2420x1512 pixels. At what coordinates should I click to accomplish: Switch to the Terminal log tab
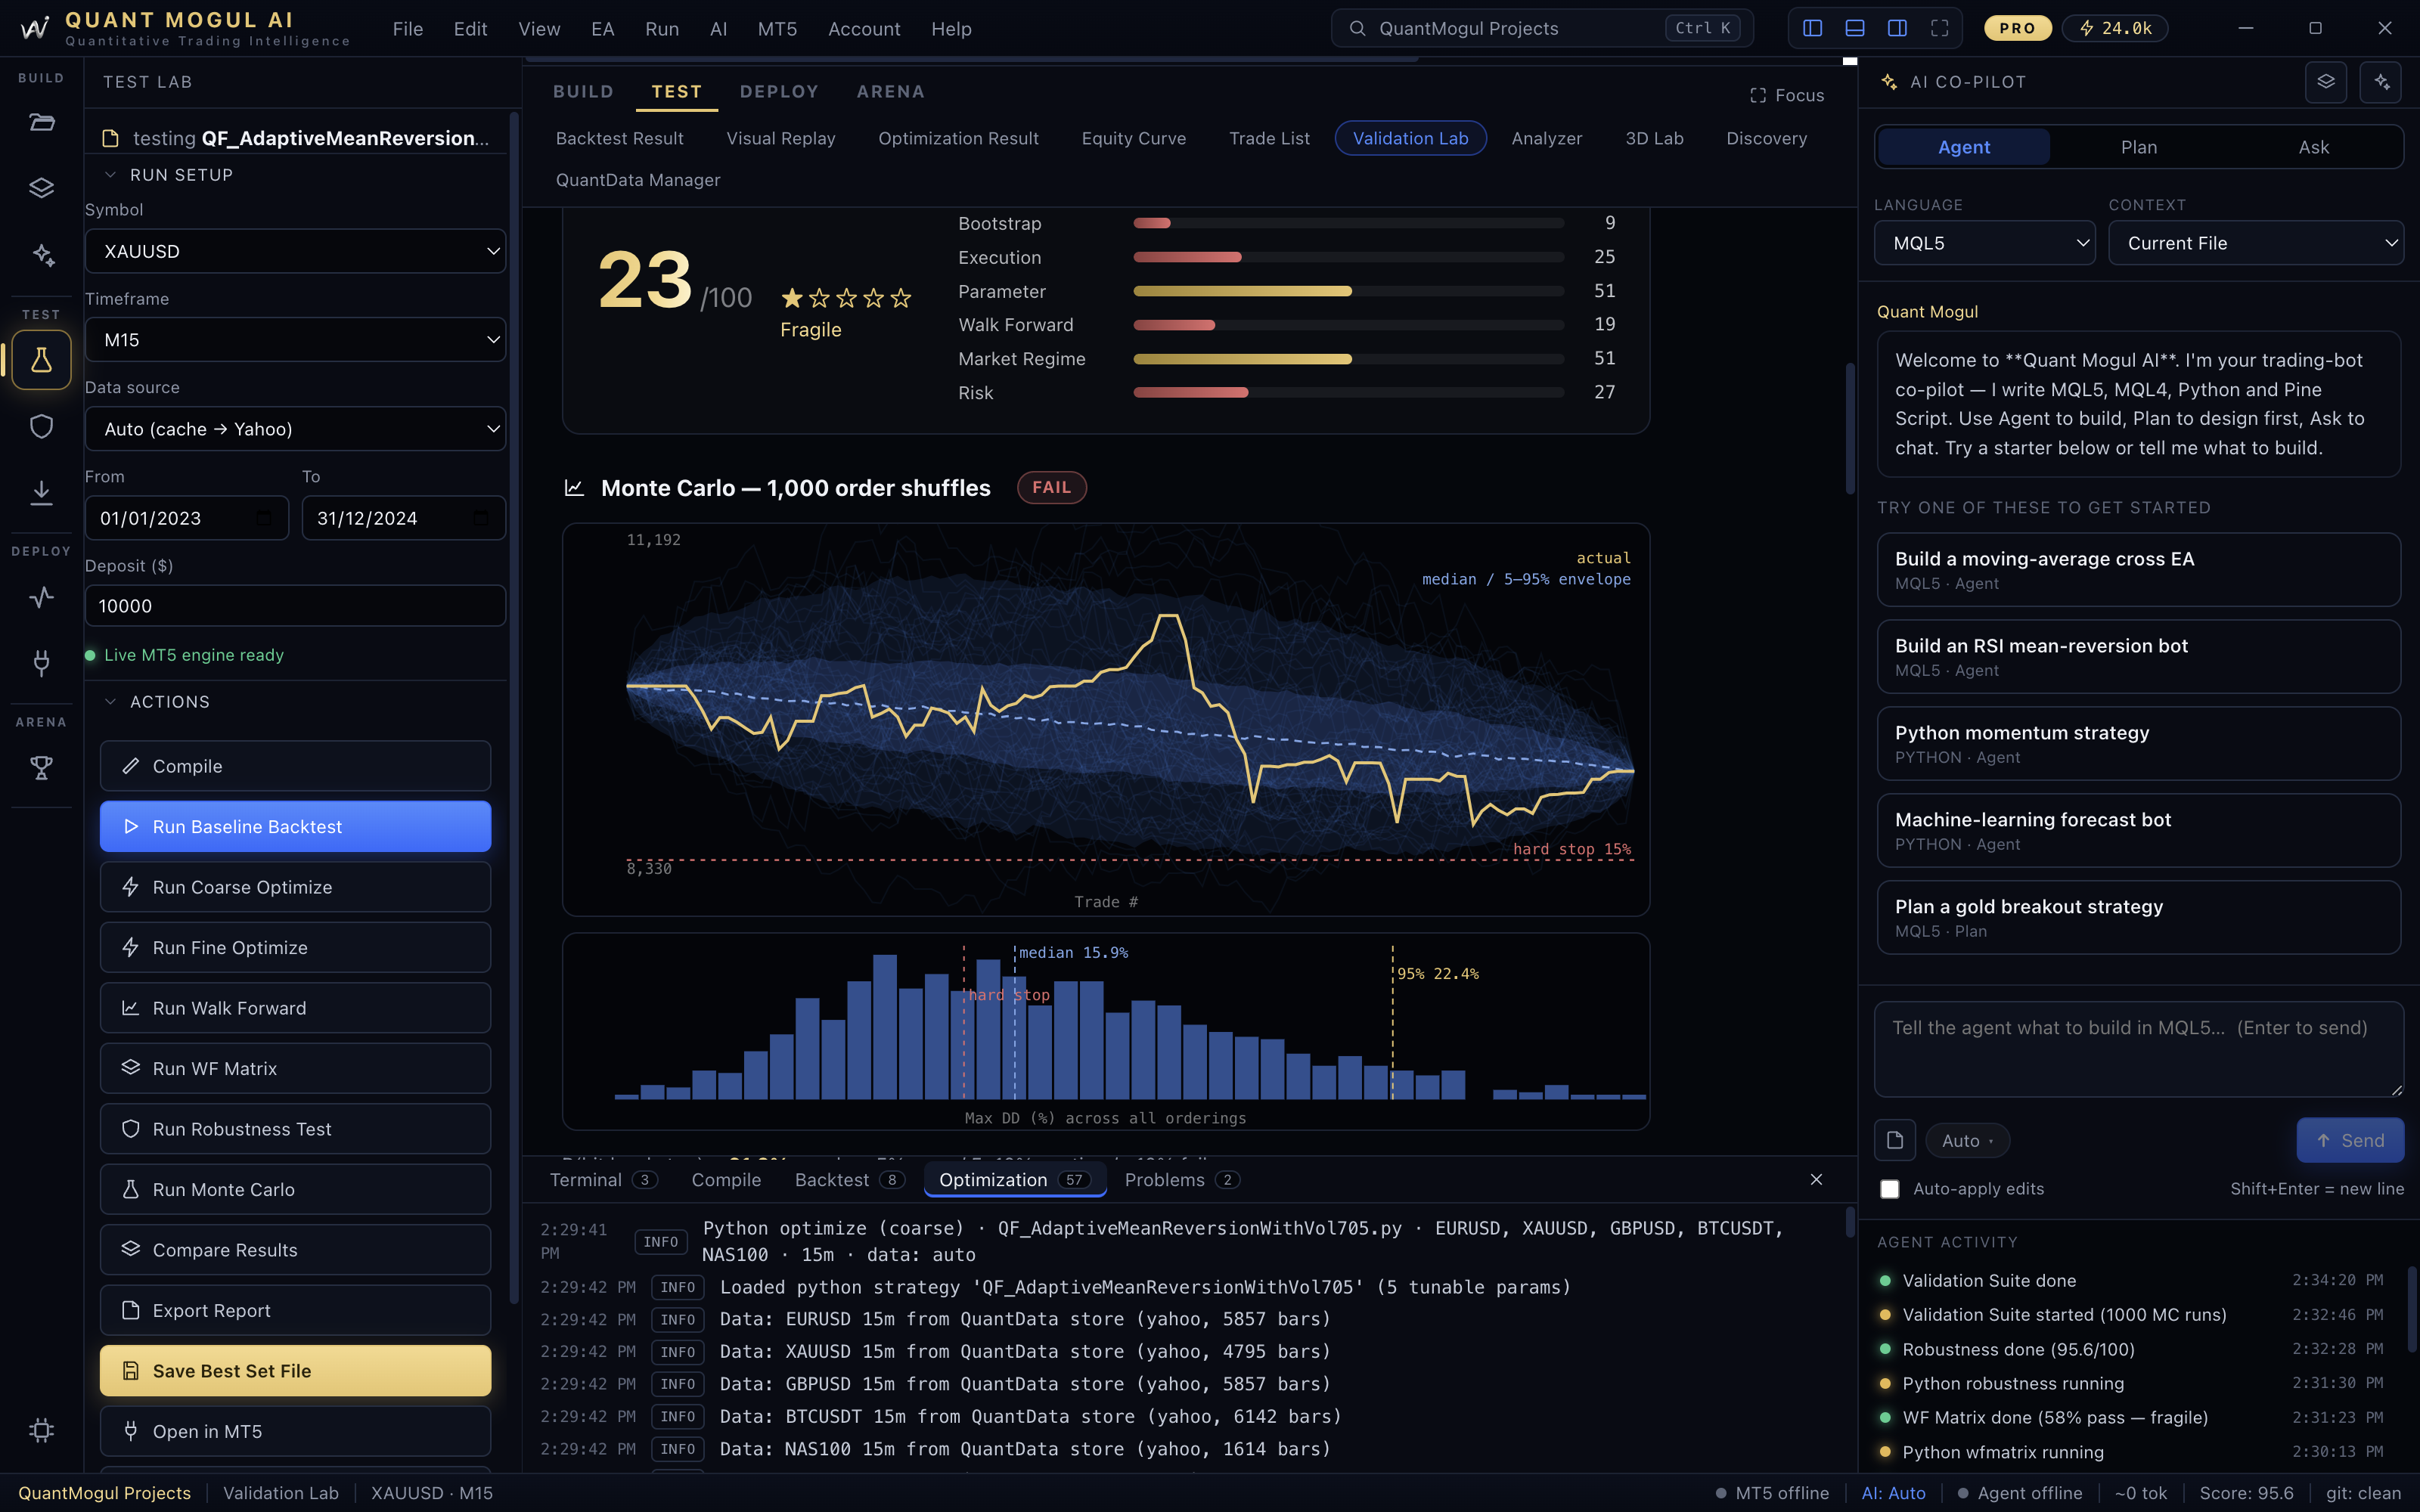(x=603, y=1180)
